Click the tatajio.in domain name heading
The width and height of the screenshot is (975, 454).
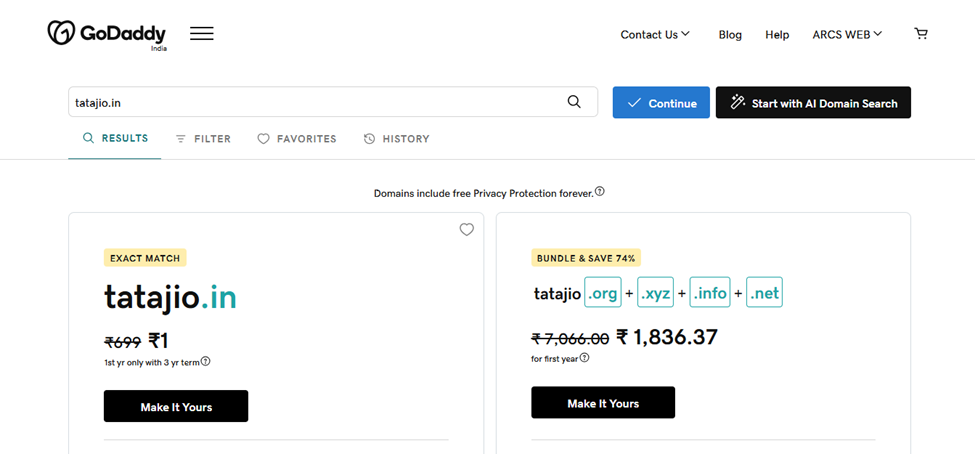pos(170,297)
